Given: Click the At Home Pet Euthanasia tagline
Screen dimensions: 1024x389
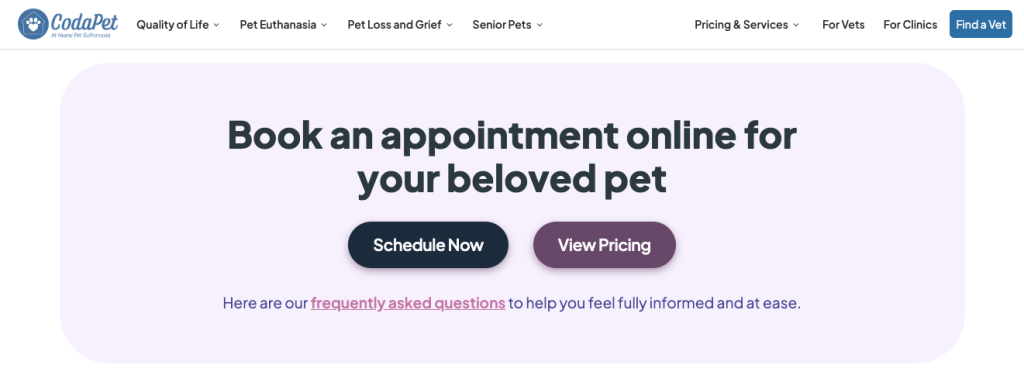Looking at the screenshot, I should (x=80, y=35).
